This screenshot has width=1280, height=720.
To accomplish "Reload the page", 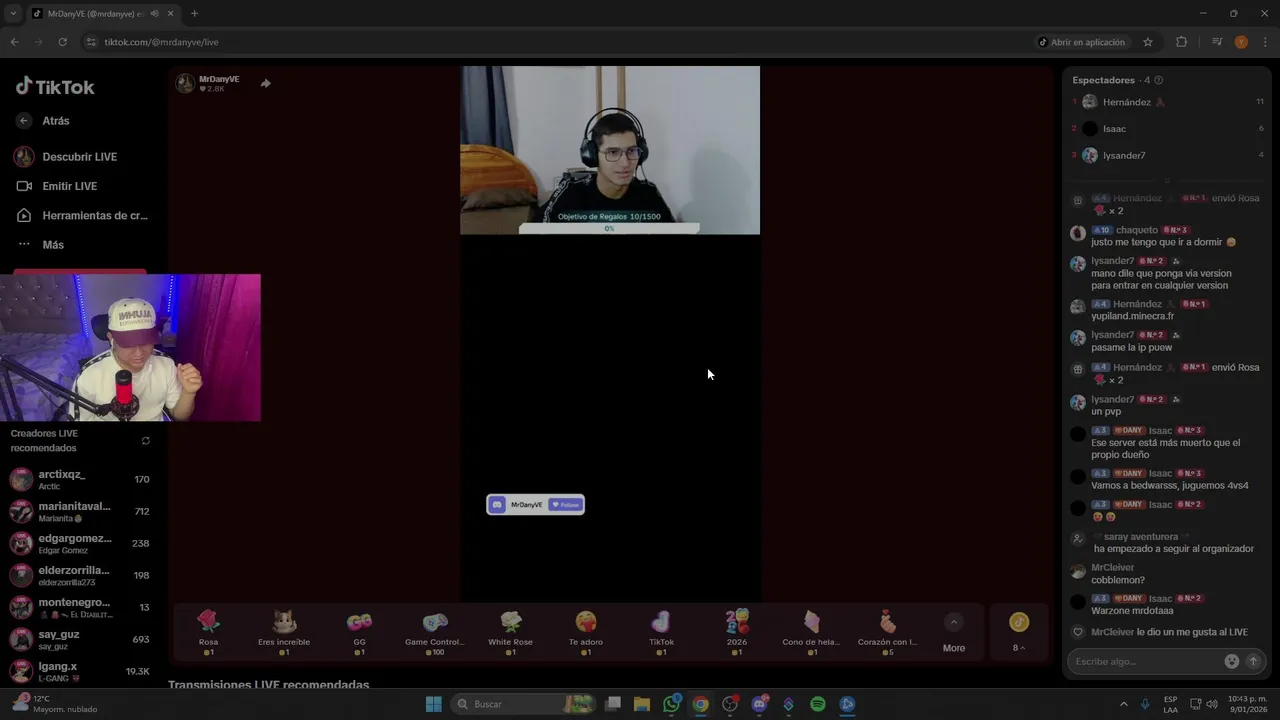I will (62, 42).
